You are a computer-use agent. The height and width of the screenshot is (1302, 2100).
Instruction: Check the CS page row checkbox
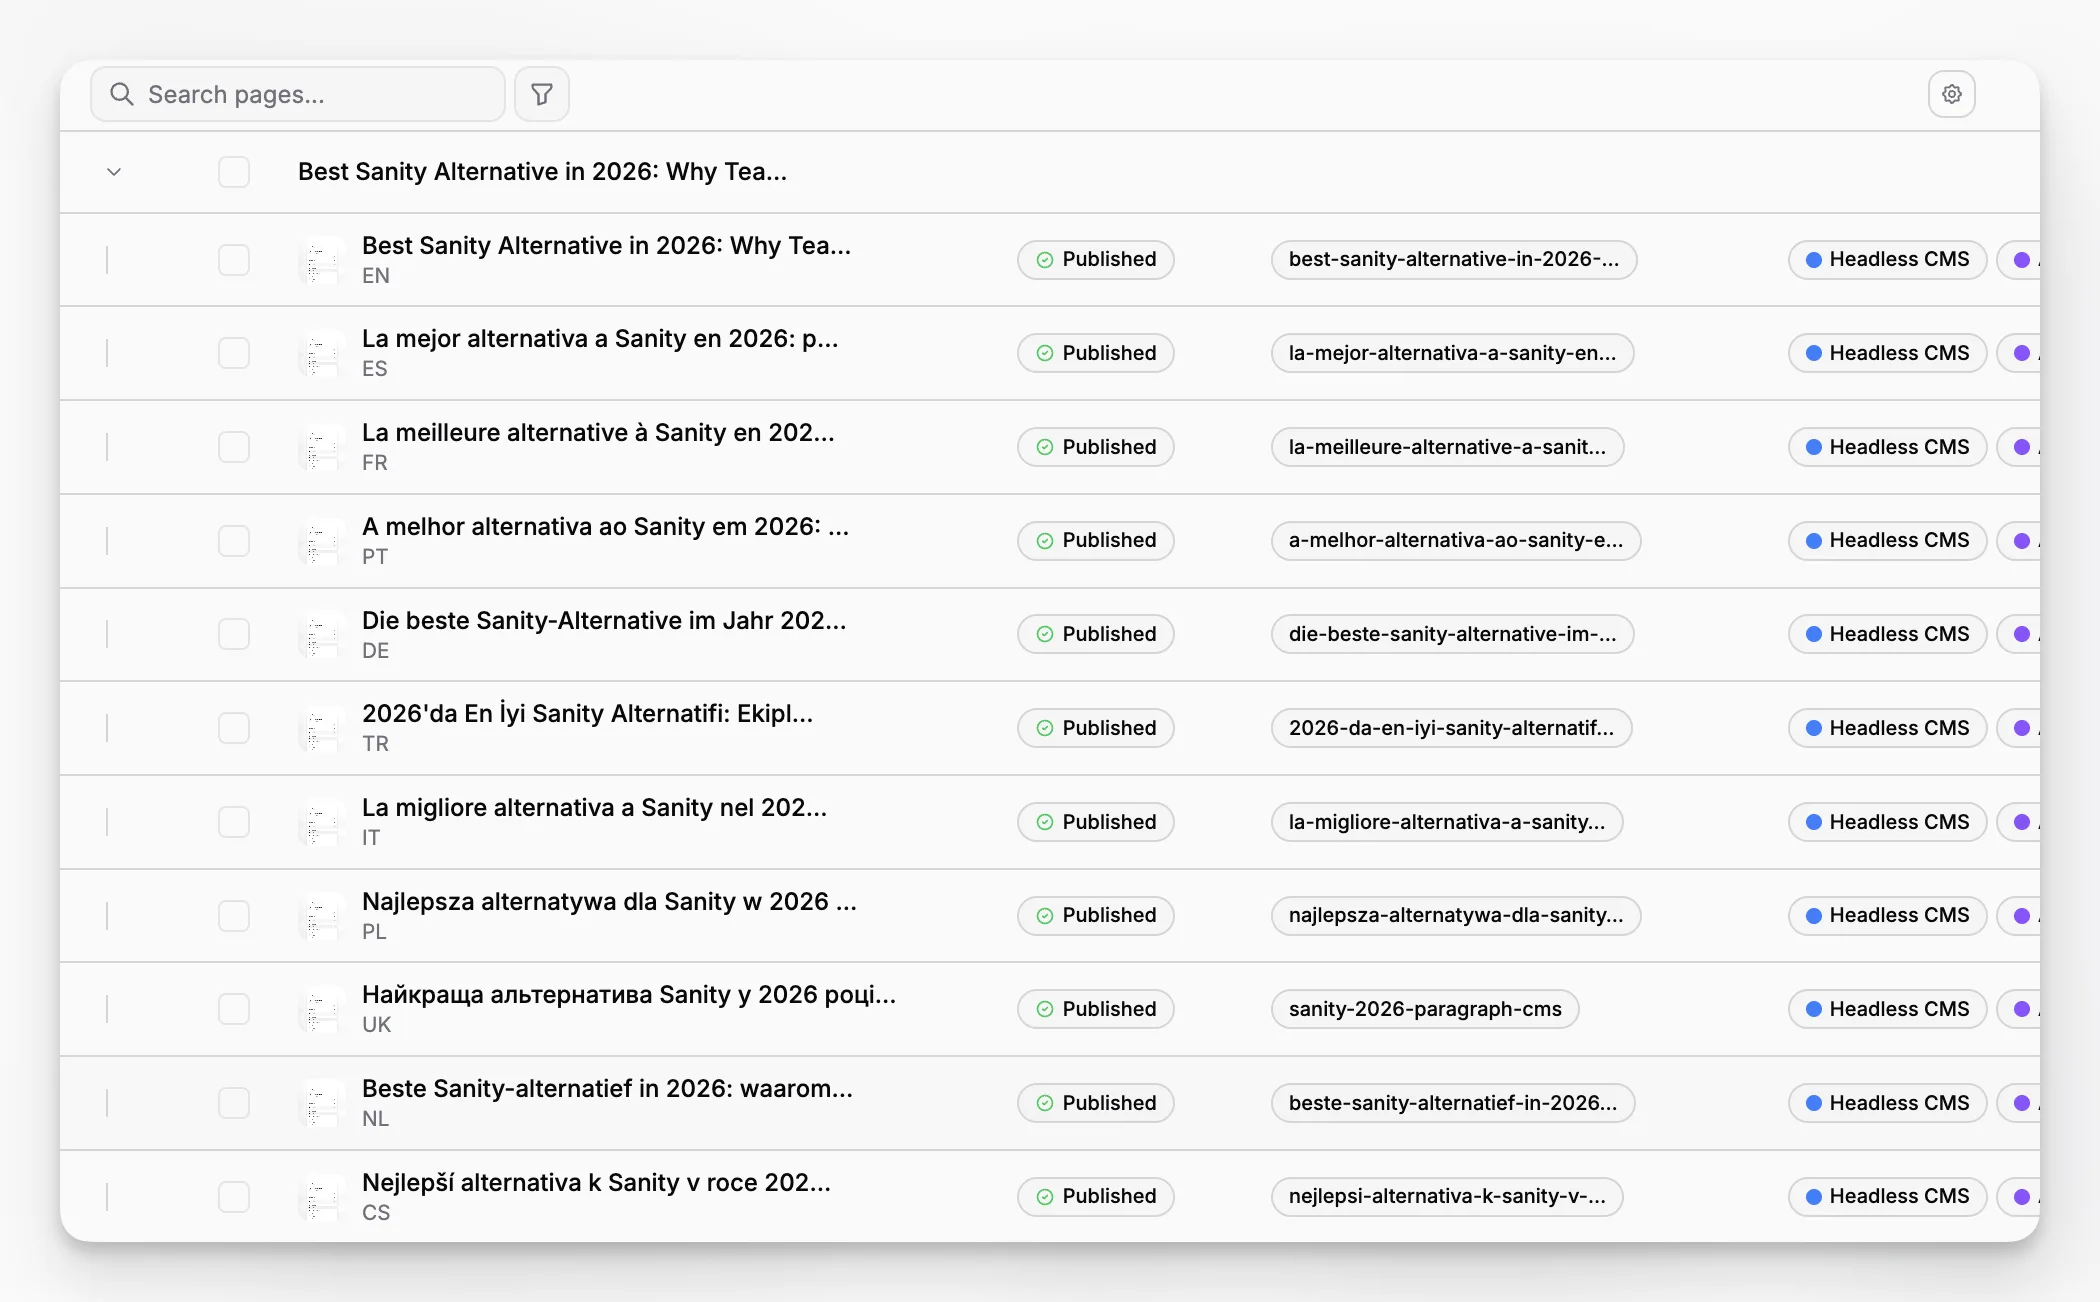click(x=234, y=1197)
